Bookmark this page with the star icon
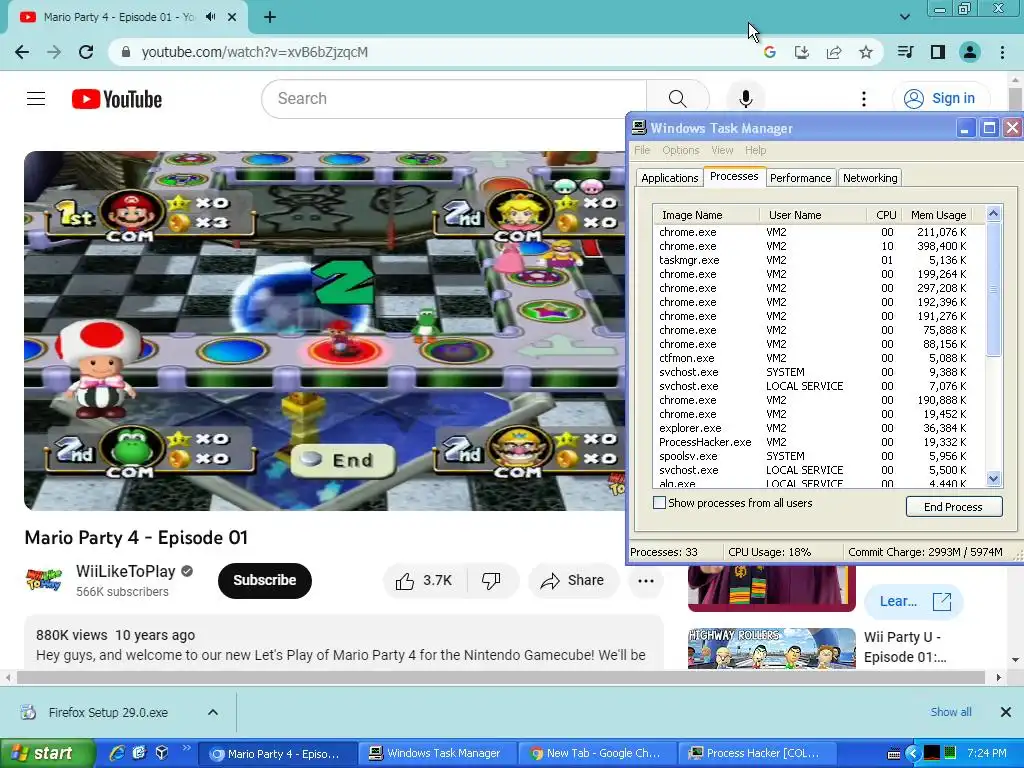 point(866,52)
